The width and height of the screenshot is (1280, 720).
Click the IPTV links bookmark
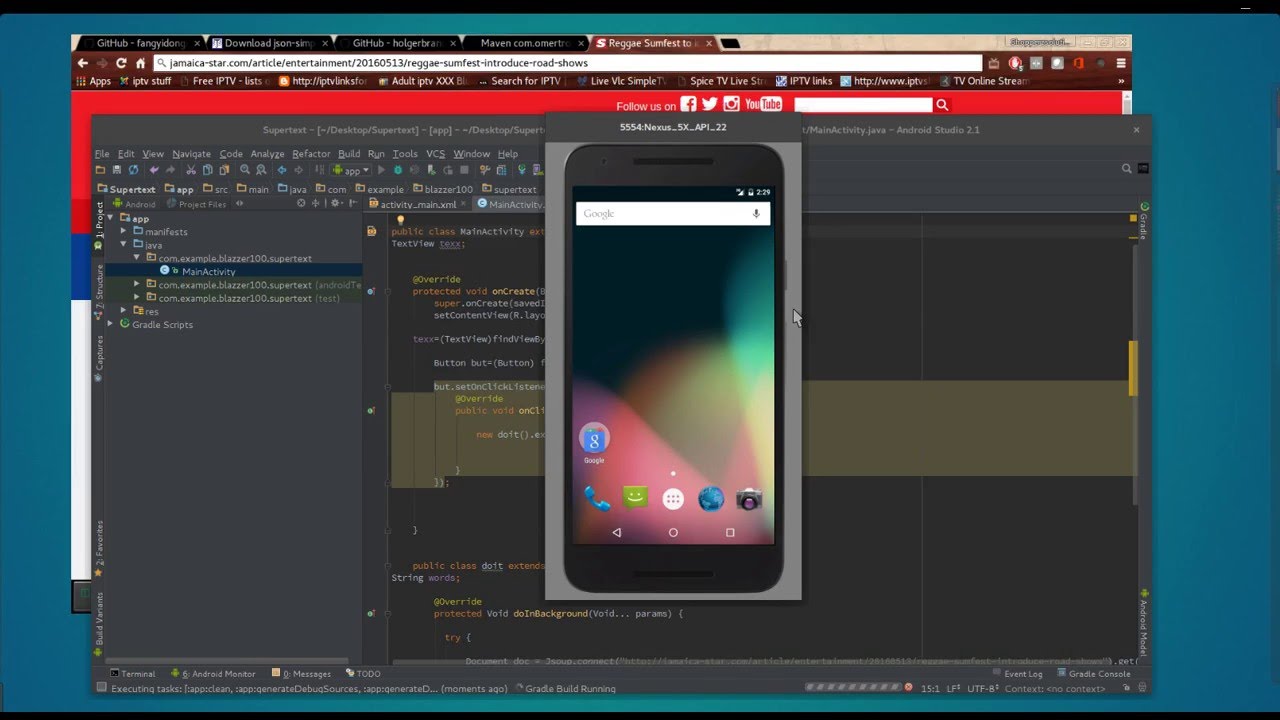pos(804,81)
